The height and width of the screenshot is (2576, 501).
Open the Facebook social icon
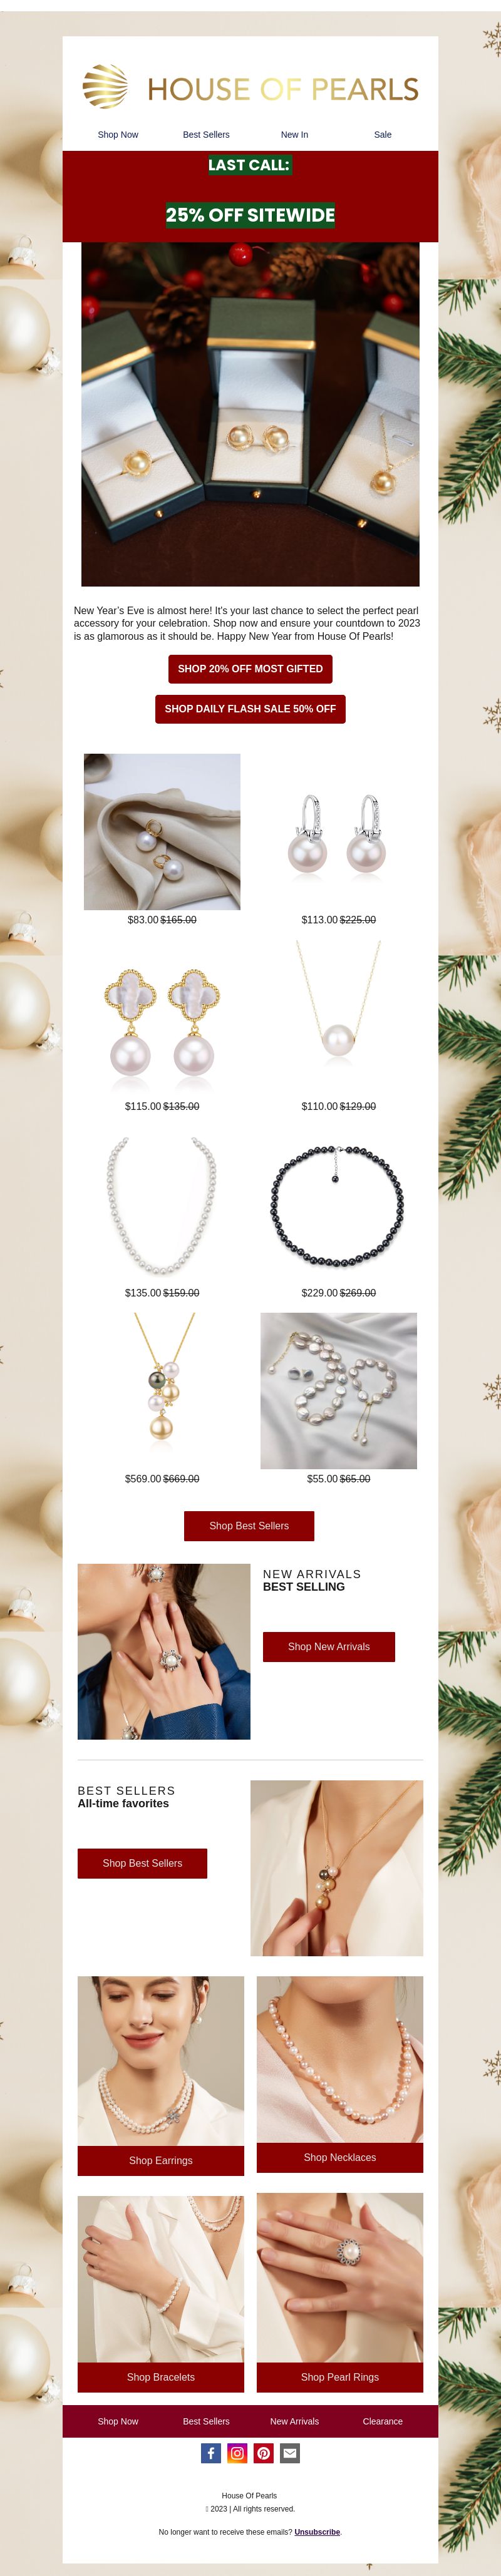pos(211,2453)
